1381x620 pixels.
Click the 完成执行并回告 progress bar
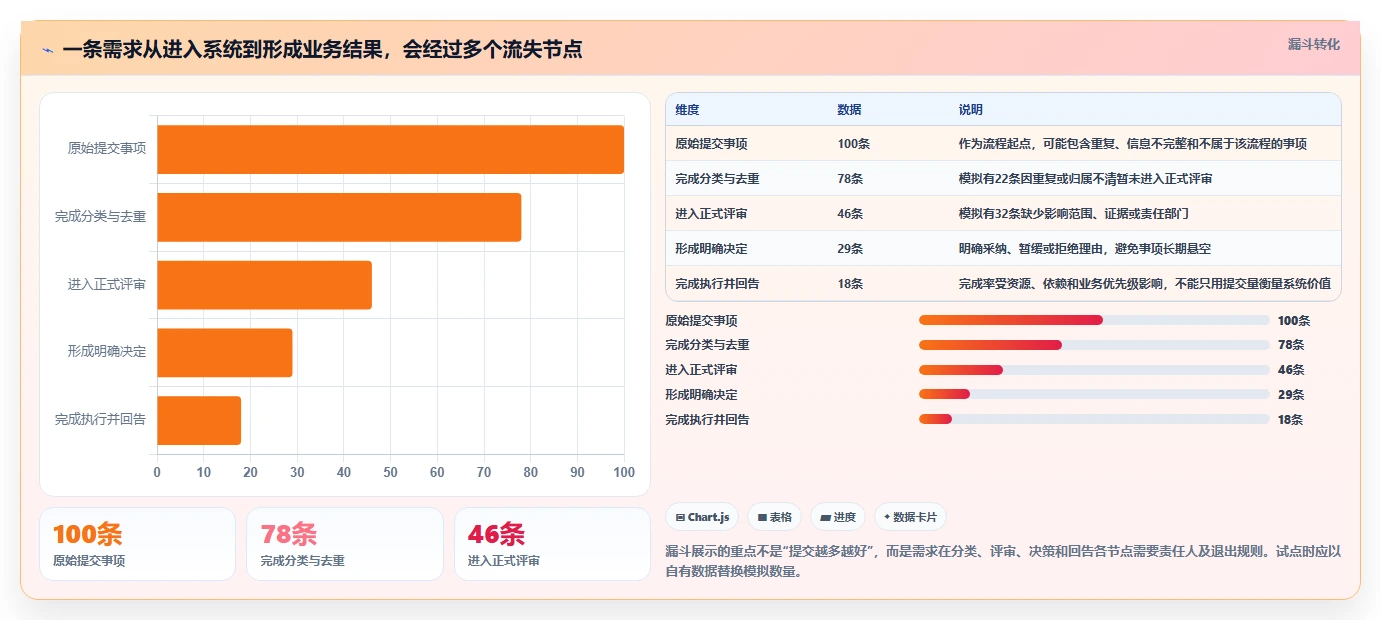[x=1094, y=419]
